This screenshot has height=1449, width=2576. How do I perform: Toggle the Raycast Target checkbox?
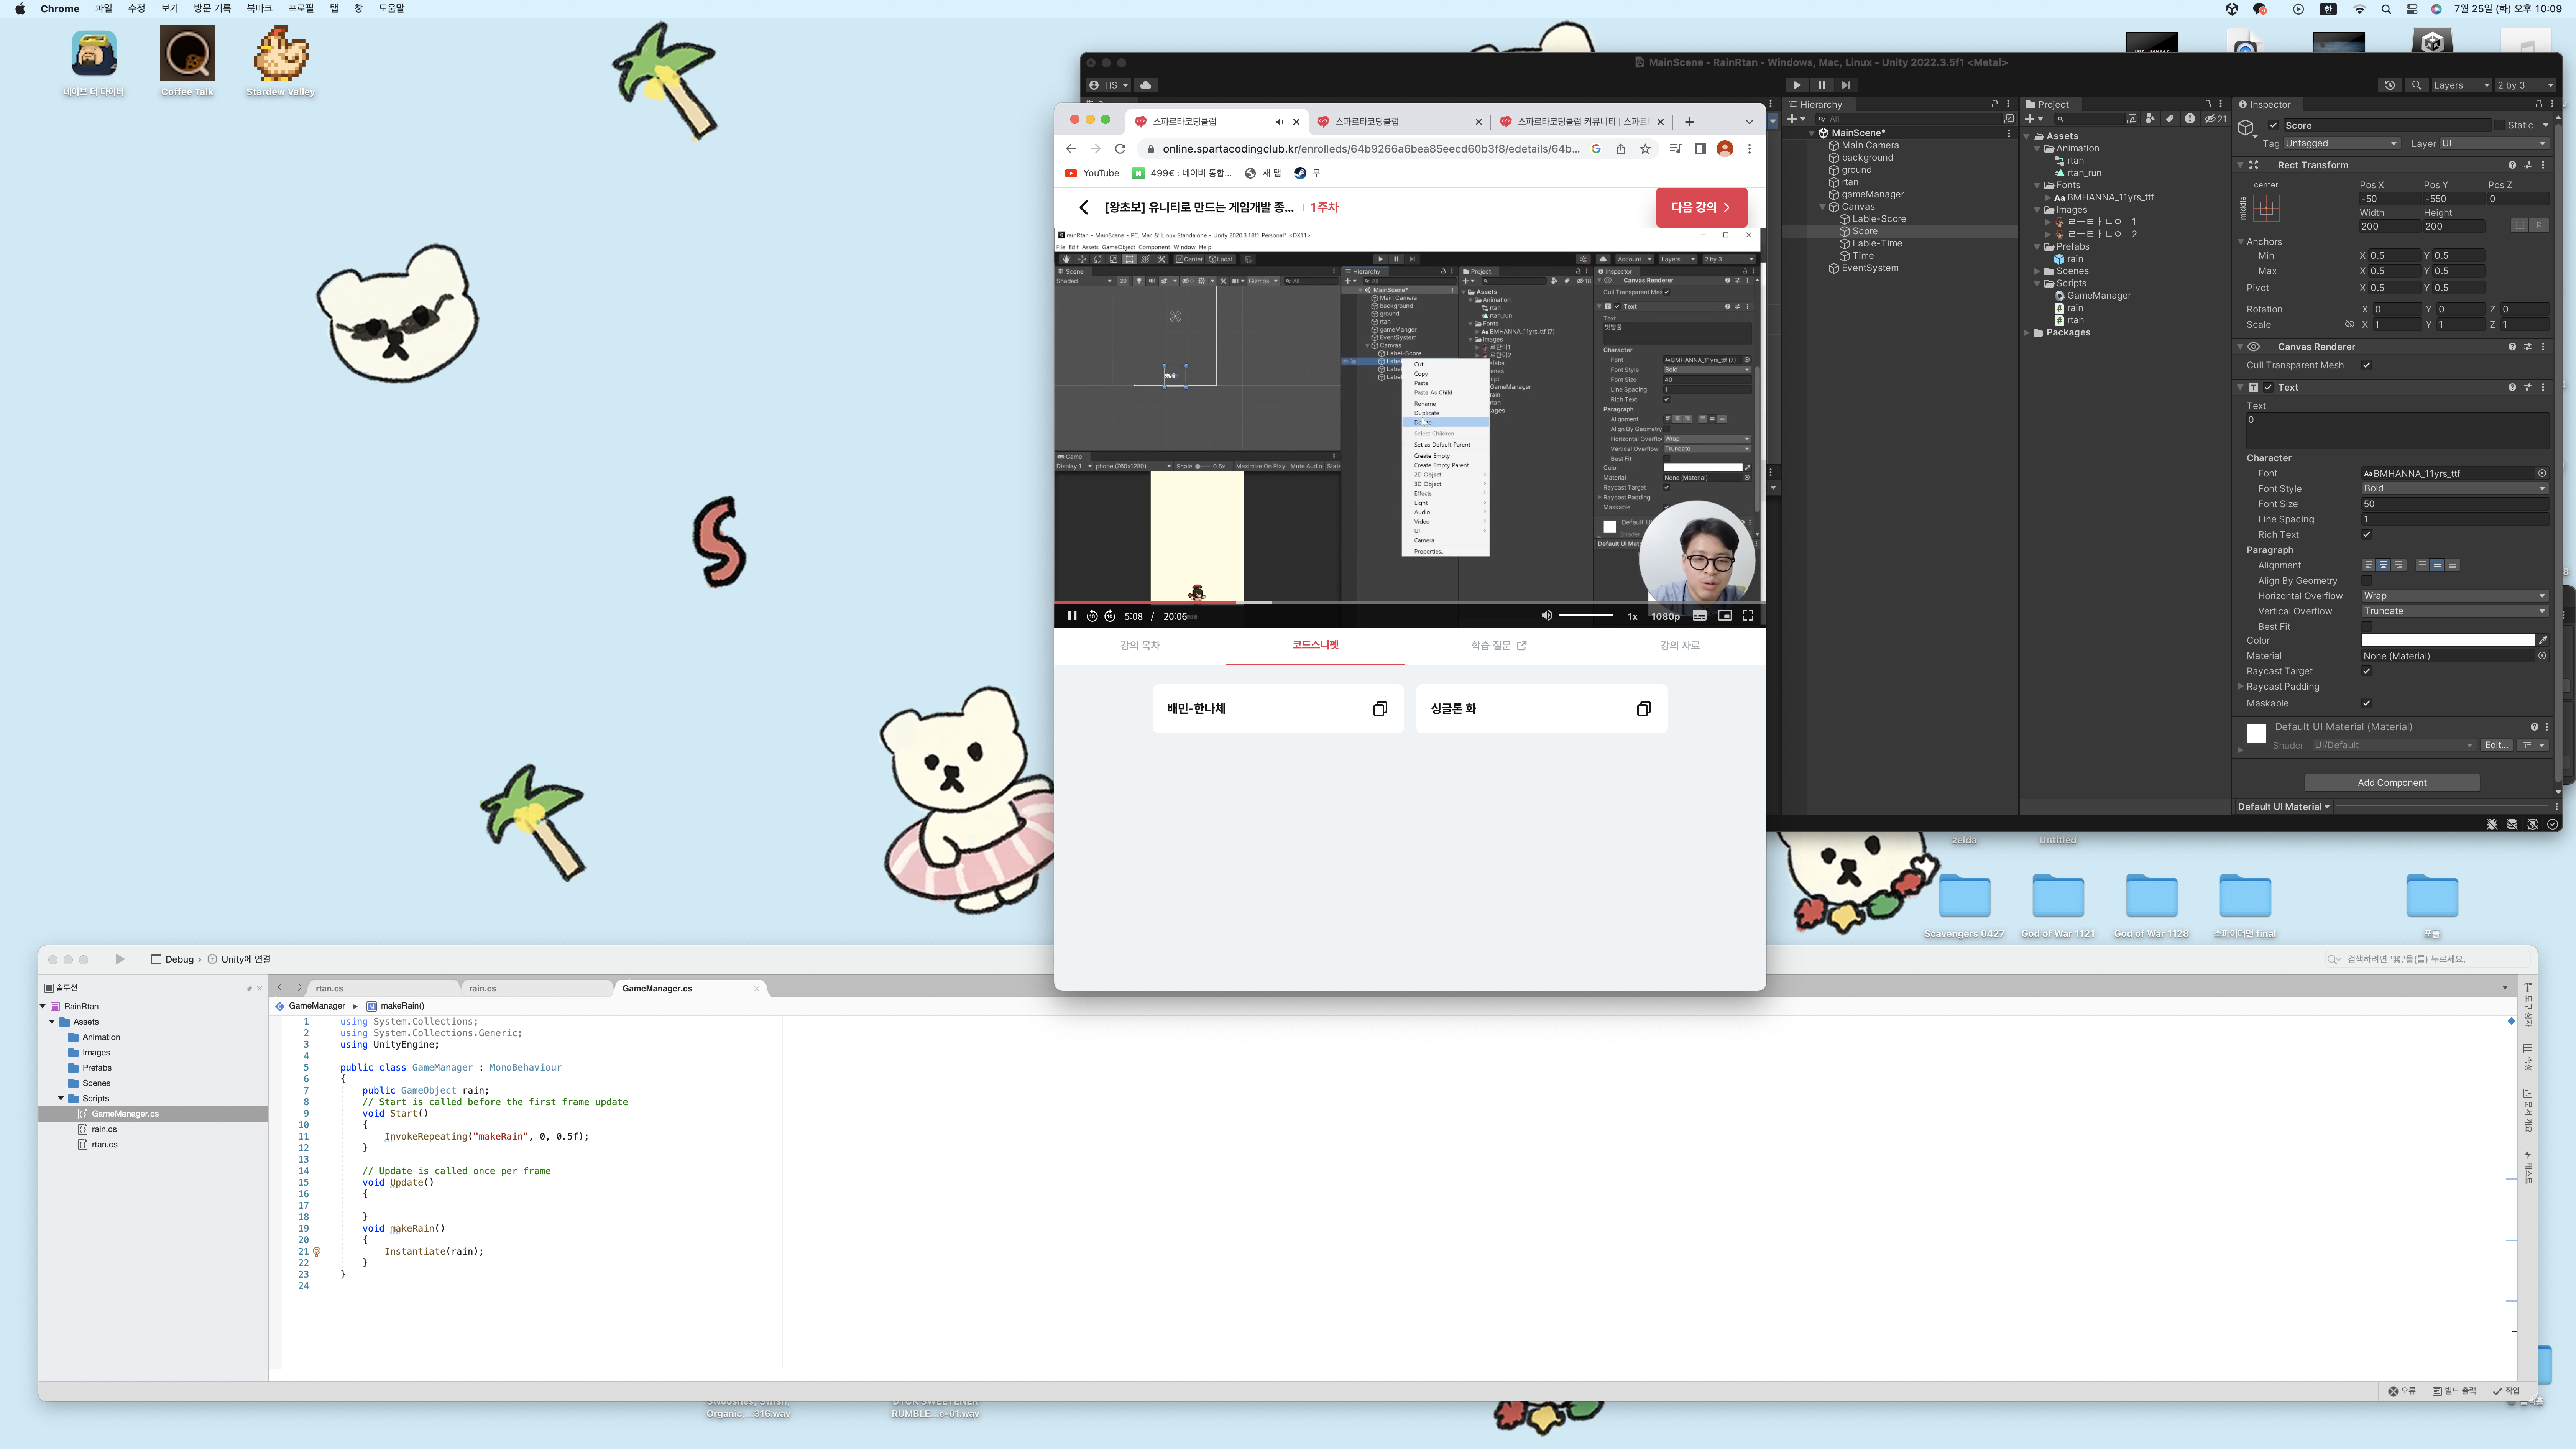(x=2367, y=671)
